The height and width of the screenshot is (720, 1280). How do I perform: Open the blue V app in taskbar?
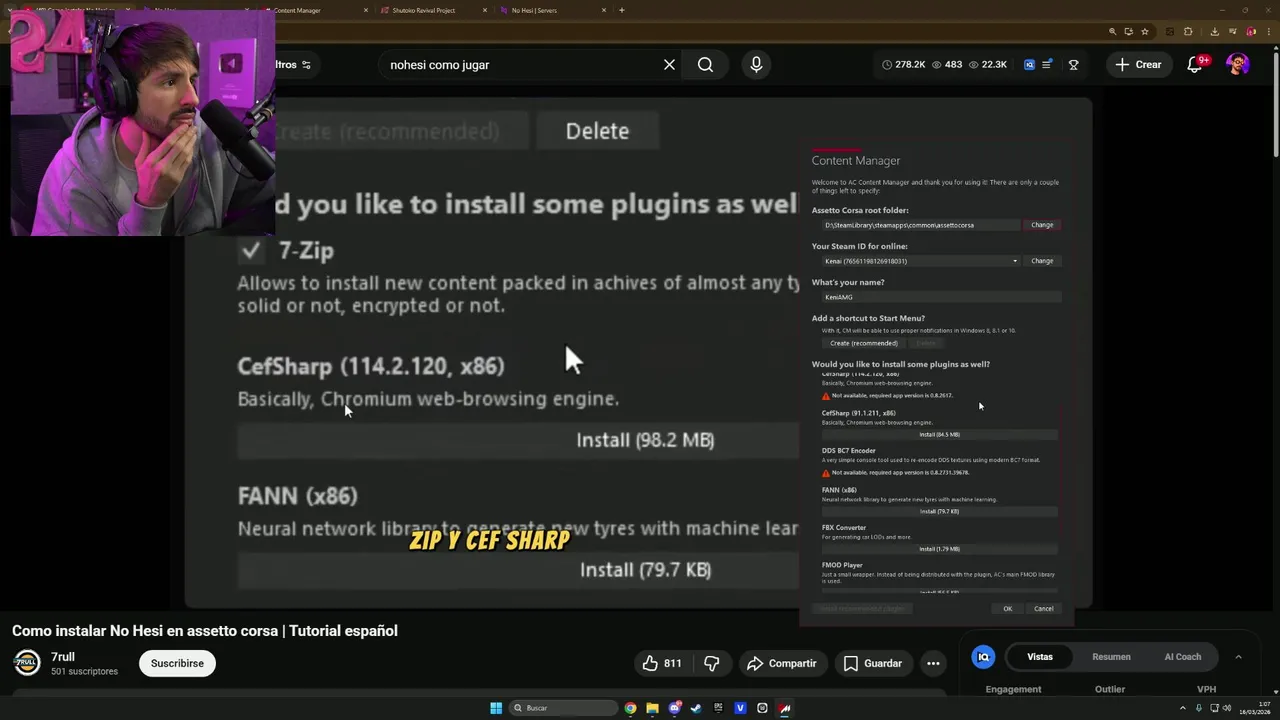pyautogui.click(x=740, y=708)
